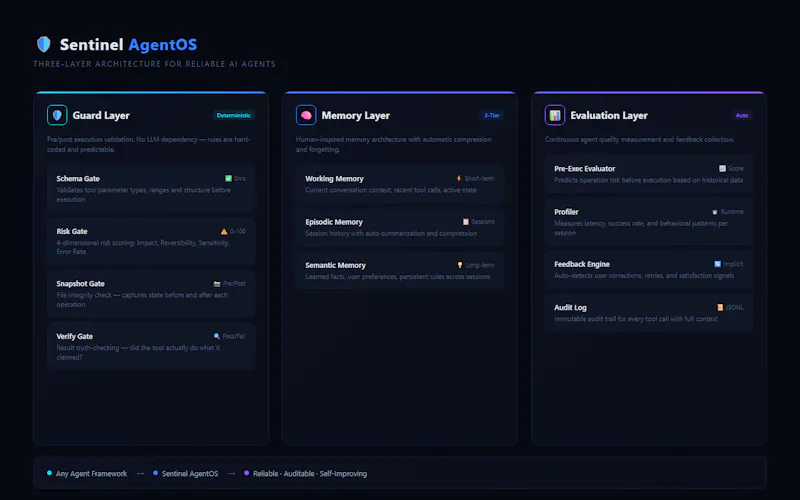Click the Pass/Fail tag on Verify Gate
The width and height of the screenshot is (800, 500).
tap(234, 336)
